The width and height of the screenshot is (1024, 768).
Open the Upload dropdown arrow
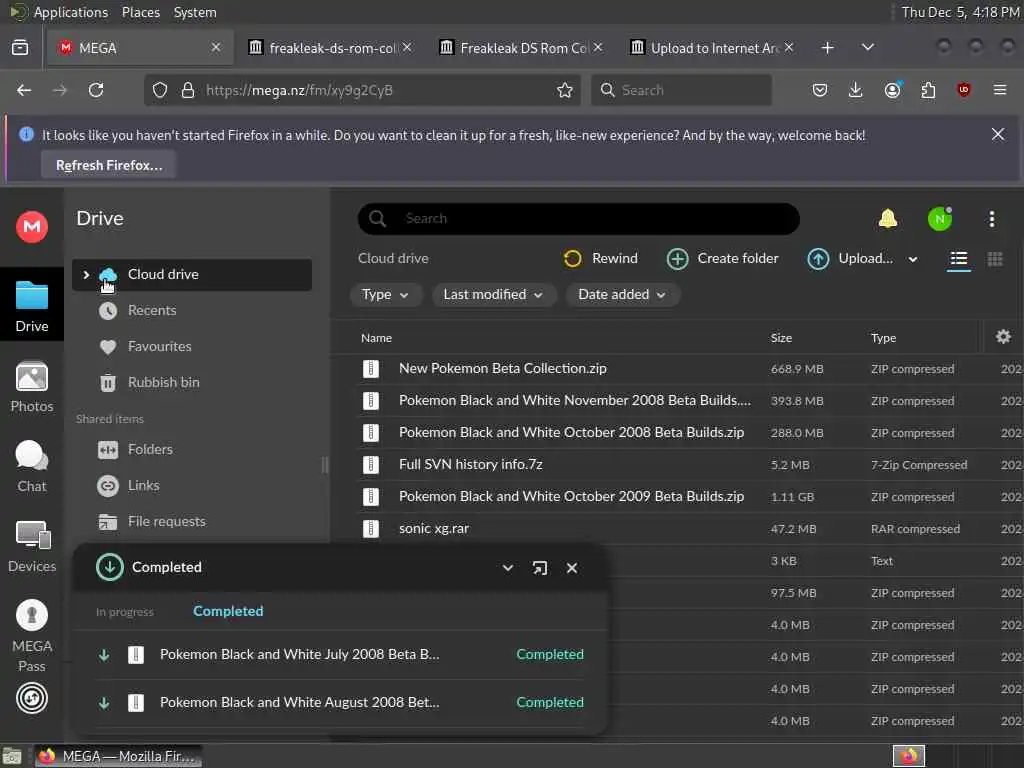pyautogui.click(x=913, y=259)
